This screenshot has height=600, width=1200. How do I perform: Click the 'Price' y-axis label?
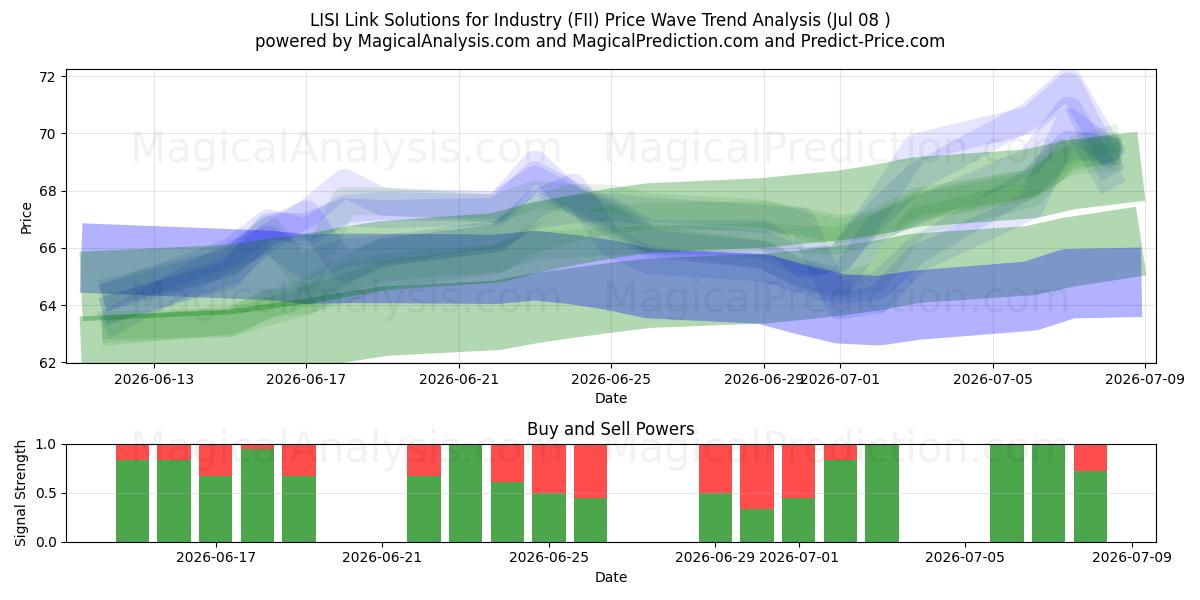tap(27, 218)
